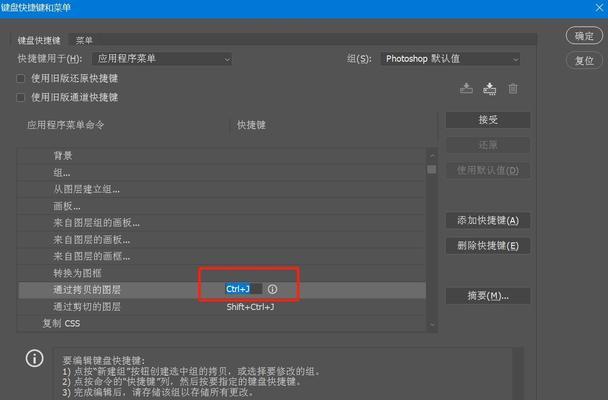Click the info icon beside Ctrl+J
This screenshot has height=400, width=608.
pyautogui.click(x=273, y=289)
